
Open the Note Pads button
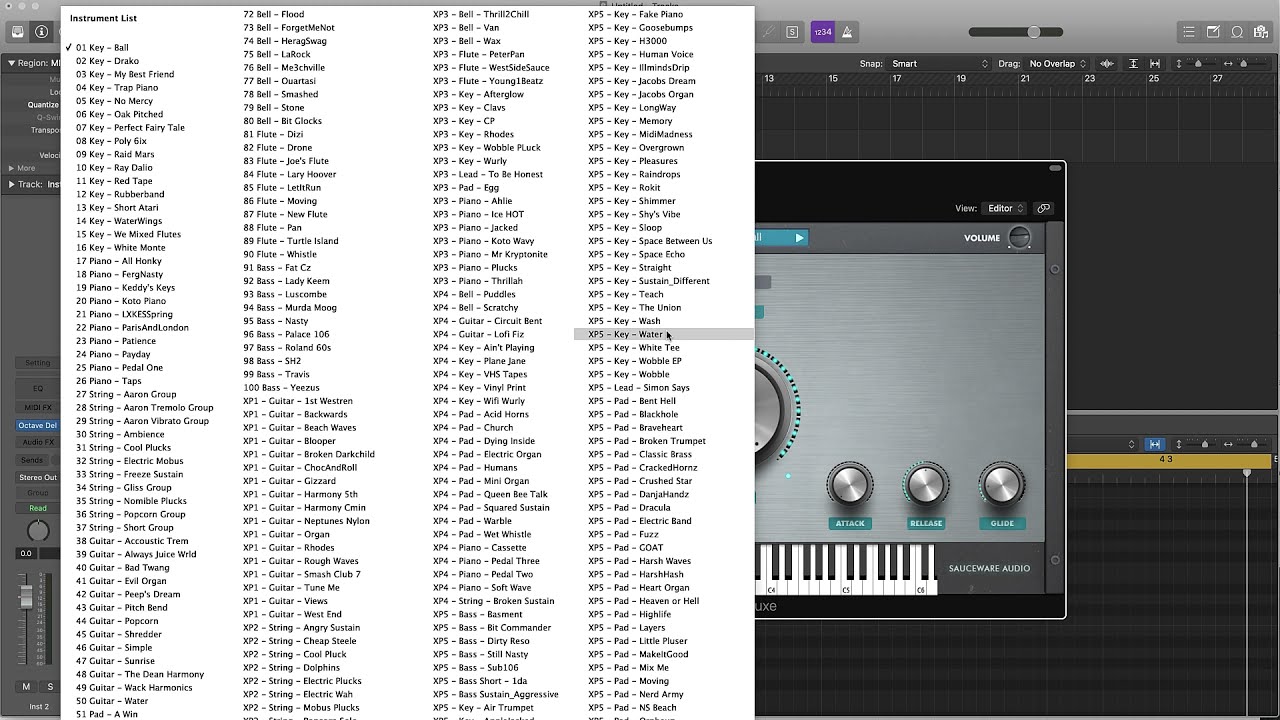(1214, 32)
